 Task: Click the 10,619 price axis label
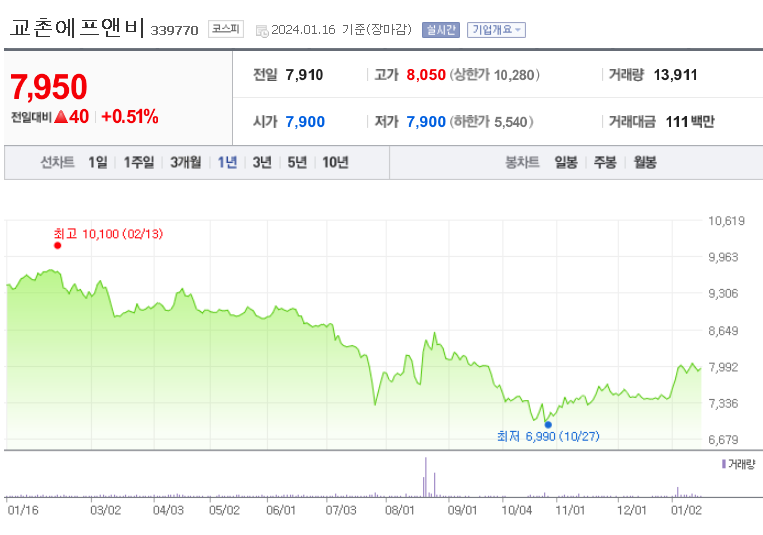pyautogui.click(x=726, y=221)
